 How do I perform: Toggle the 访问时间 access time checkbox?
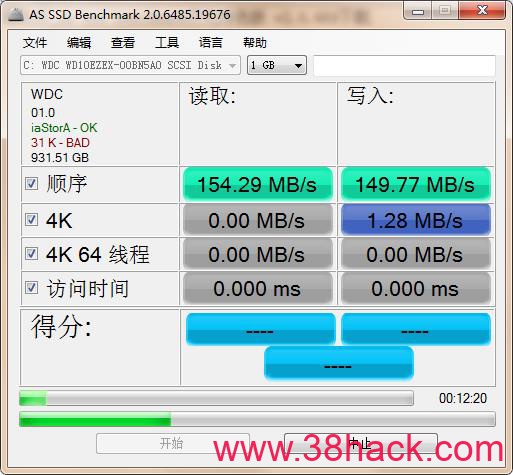tap(31, 288)
